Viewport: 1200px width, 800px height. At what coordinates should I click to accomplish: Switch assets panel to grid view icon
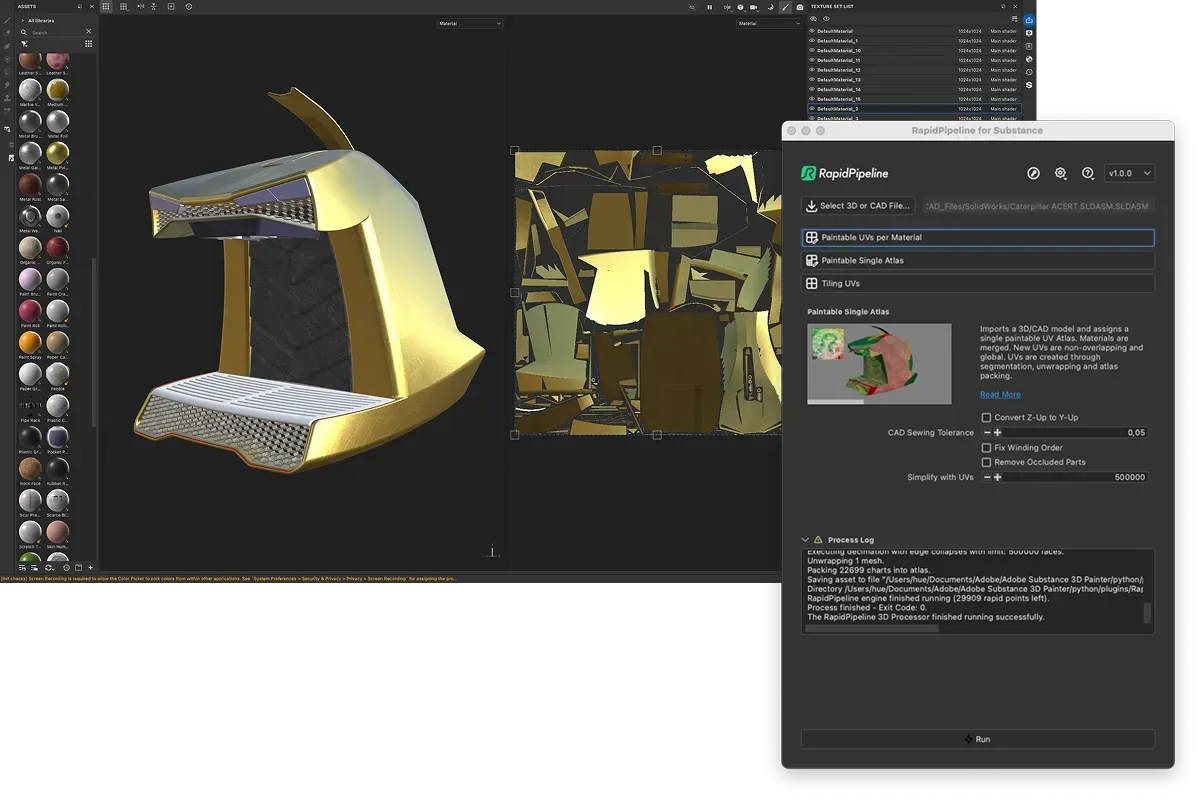88,44
